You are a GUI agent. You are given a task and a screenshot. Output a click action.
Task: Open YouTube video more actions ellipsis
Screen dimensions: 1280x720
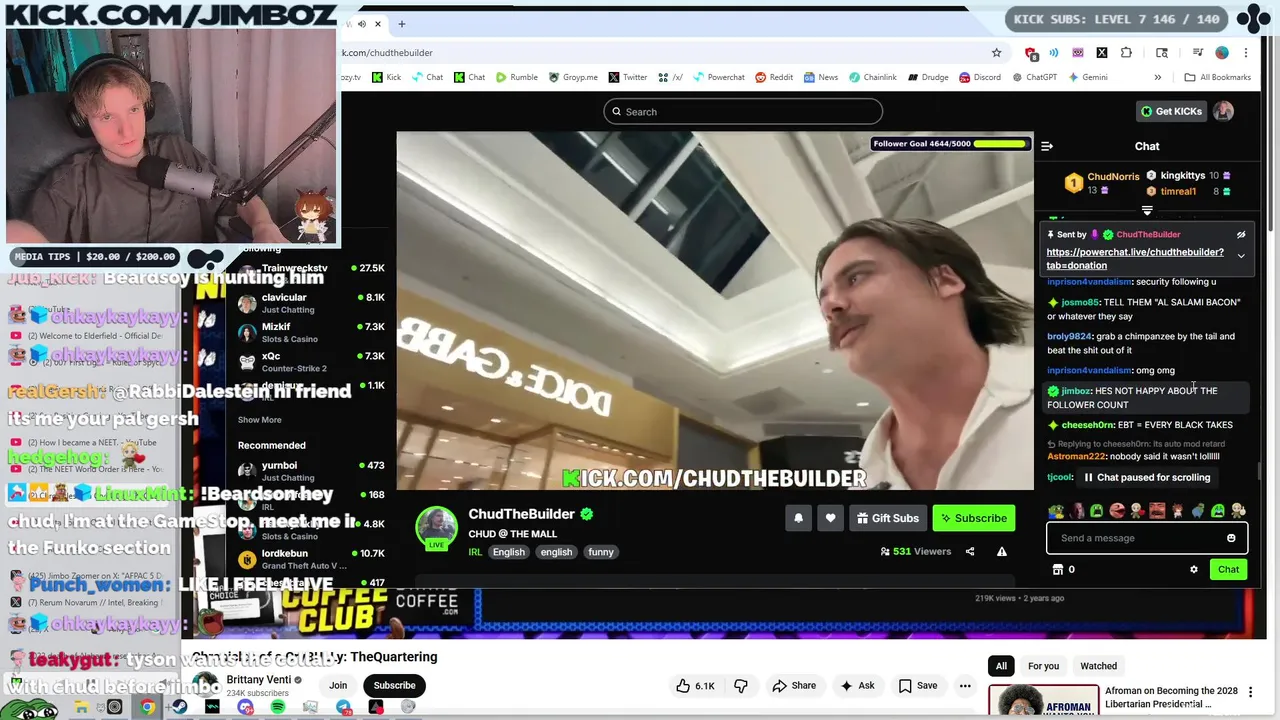pos(965,686)
